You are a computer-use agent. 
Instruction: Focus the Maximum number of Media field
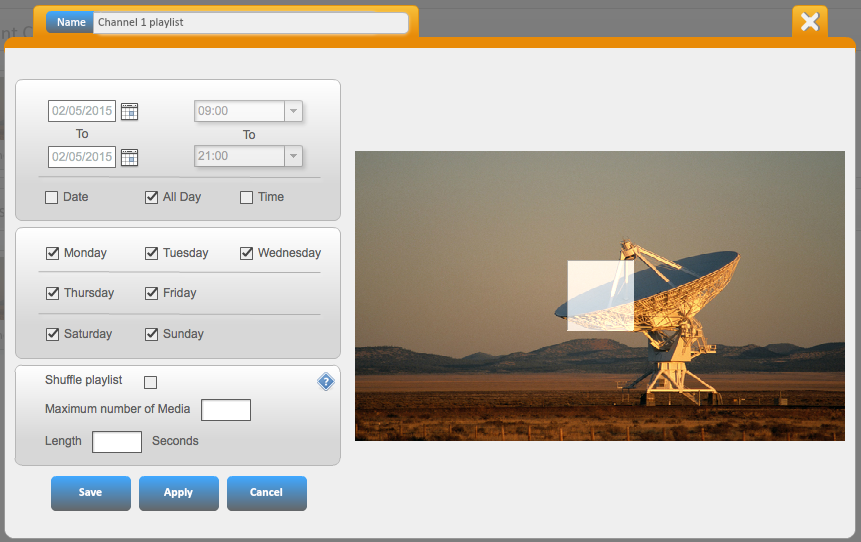(226, 410)
